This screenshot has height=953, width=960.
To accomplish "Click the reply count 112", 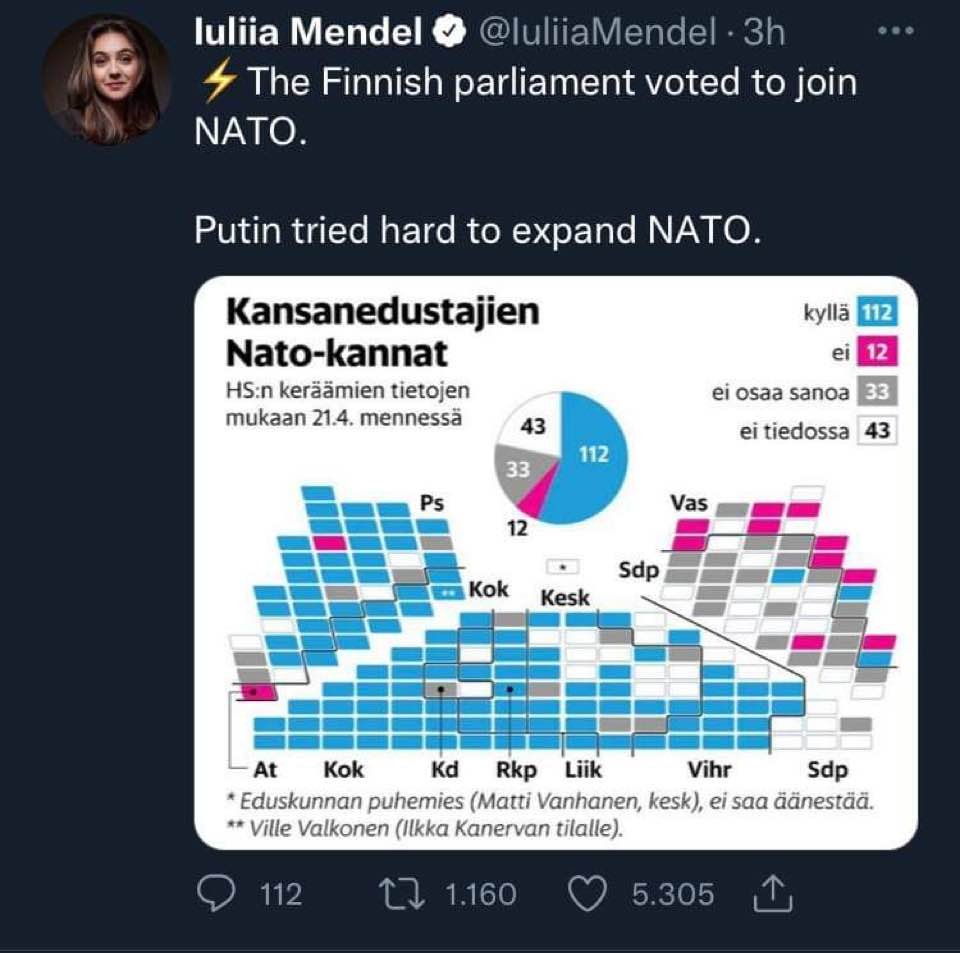I will 281,893.
